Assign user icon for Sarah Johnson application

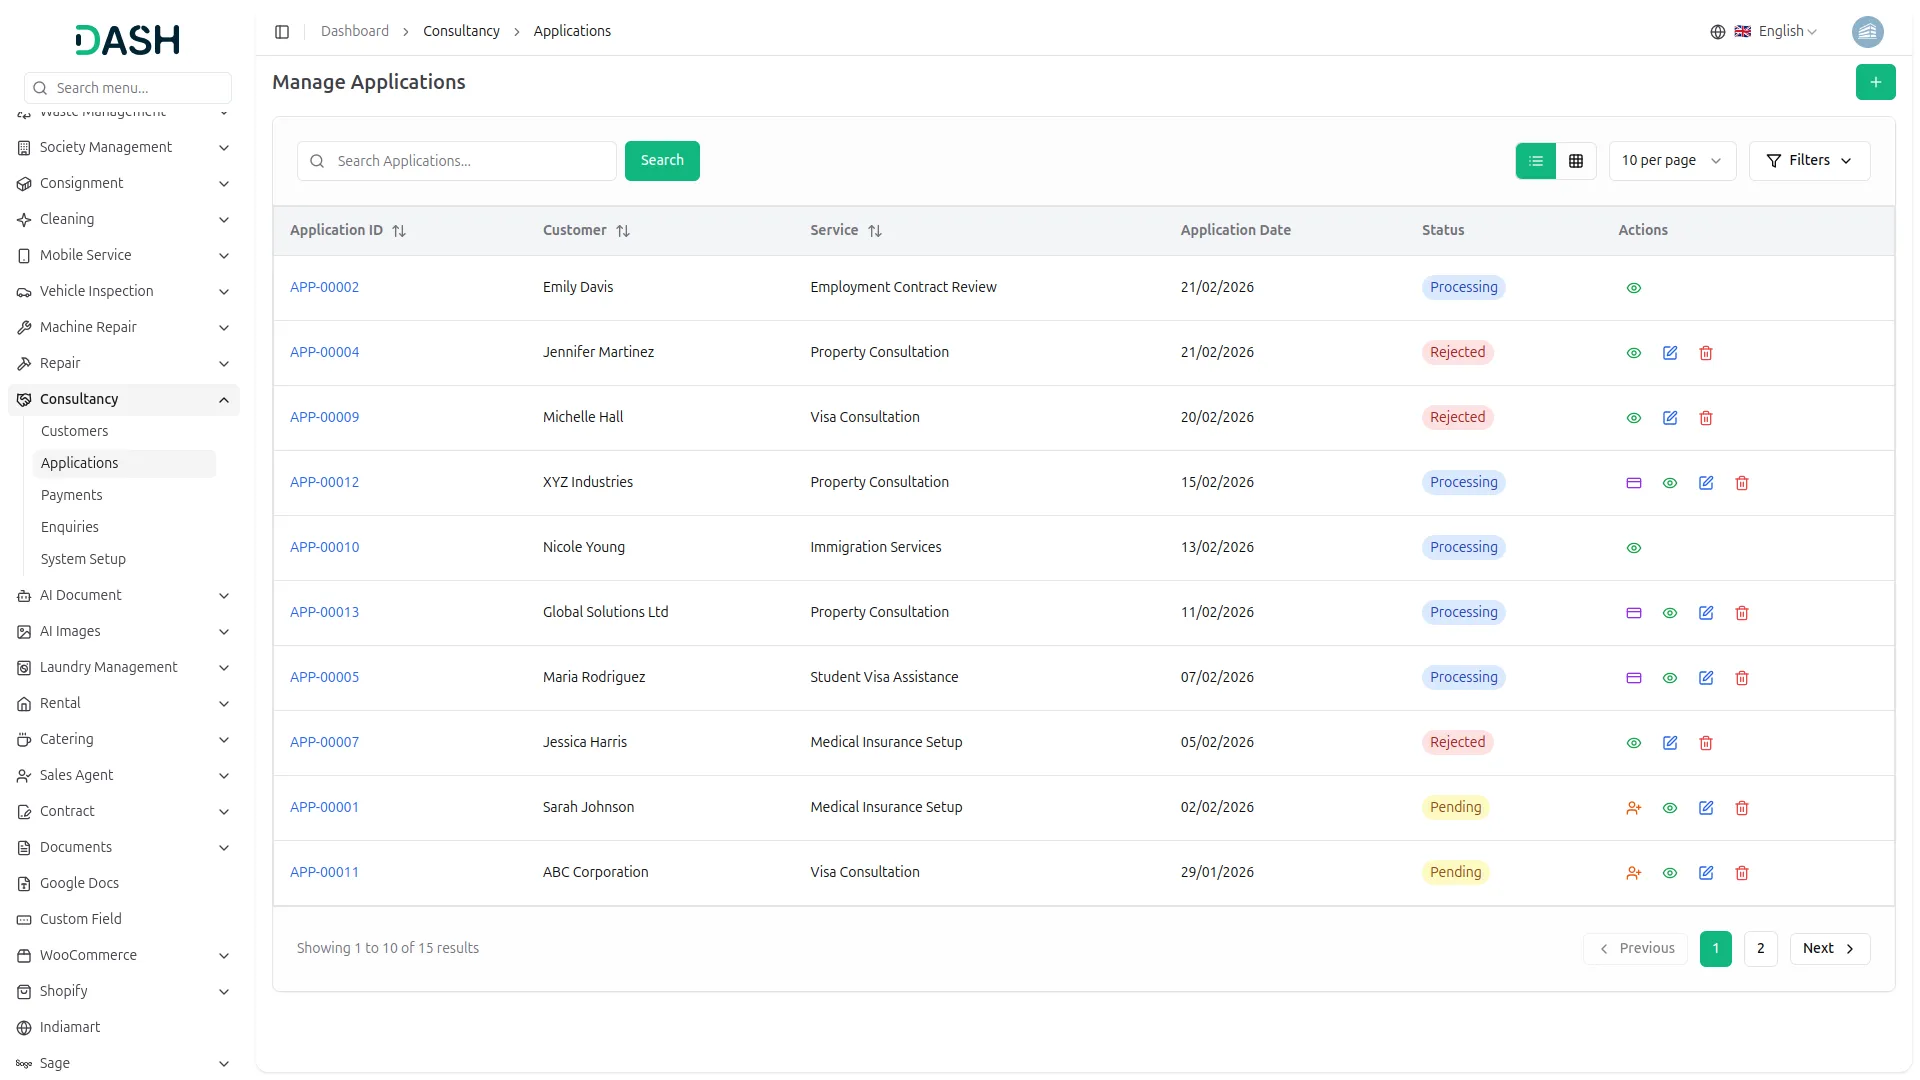1634,808
